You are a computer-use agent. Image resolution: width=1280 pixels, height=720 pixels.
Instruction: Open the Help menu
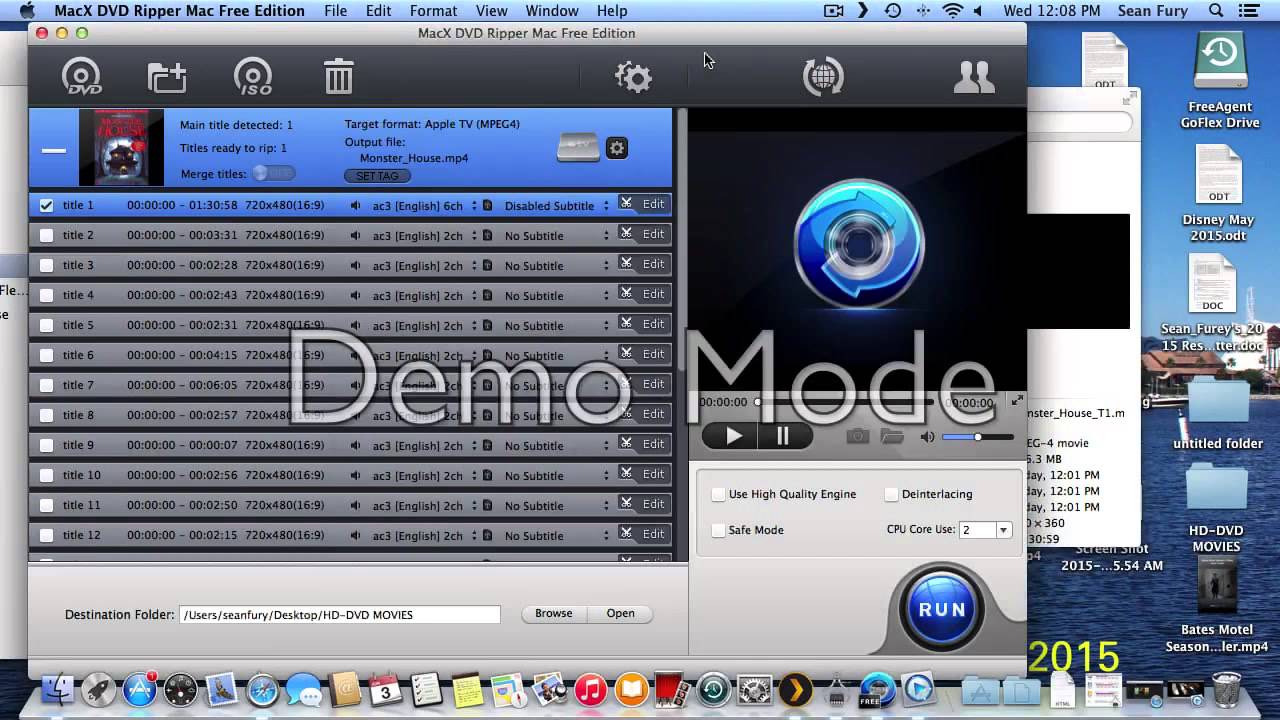pyautogui.click(x=612, y=11)
